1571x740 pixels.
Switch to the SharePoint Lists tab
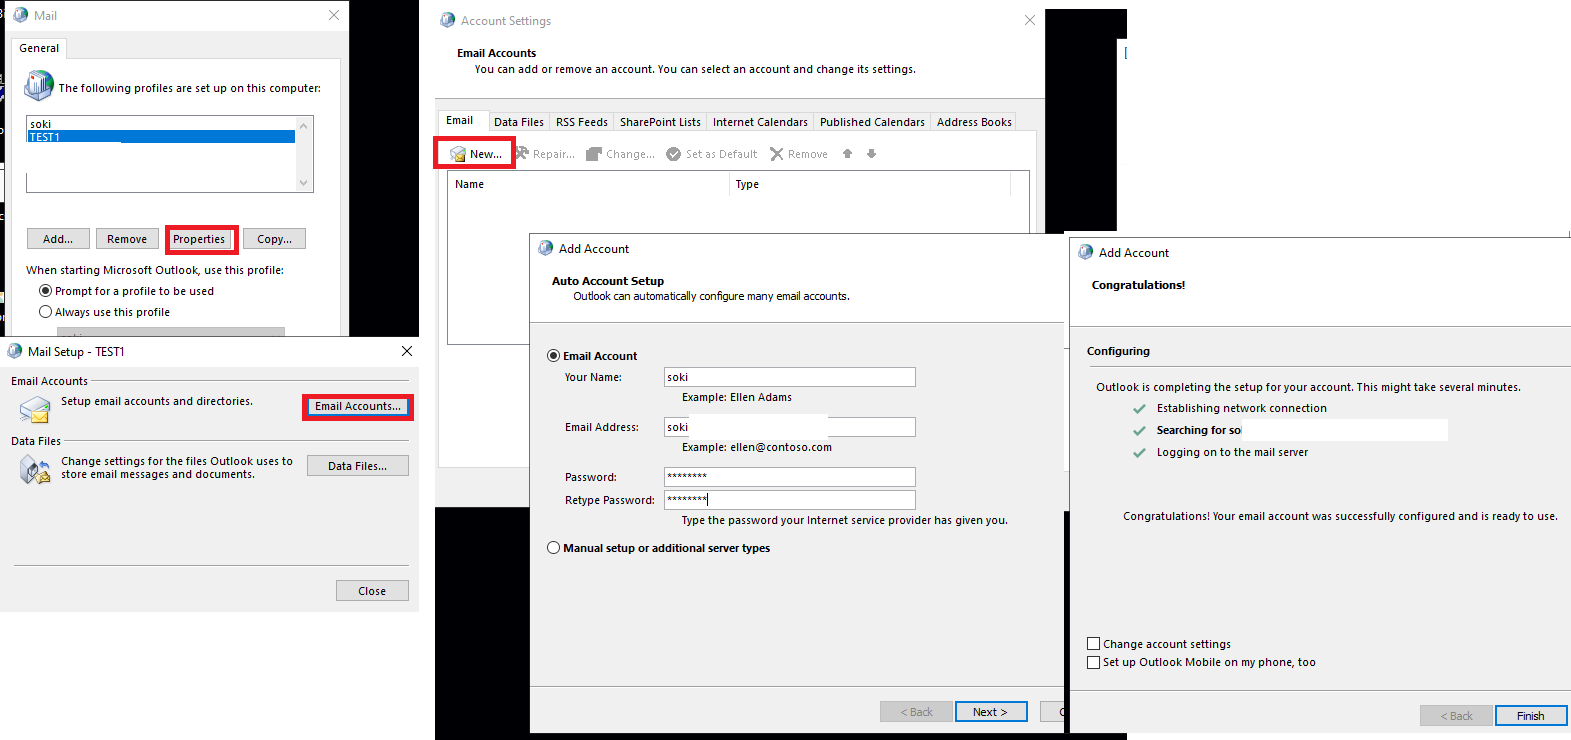coord(660,122)
